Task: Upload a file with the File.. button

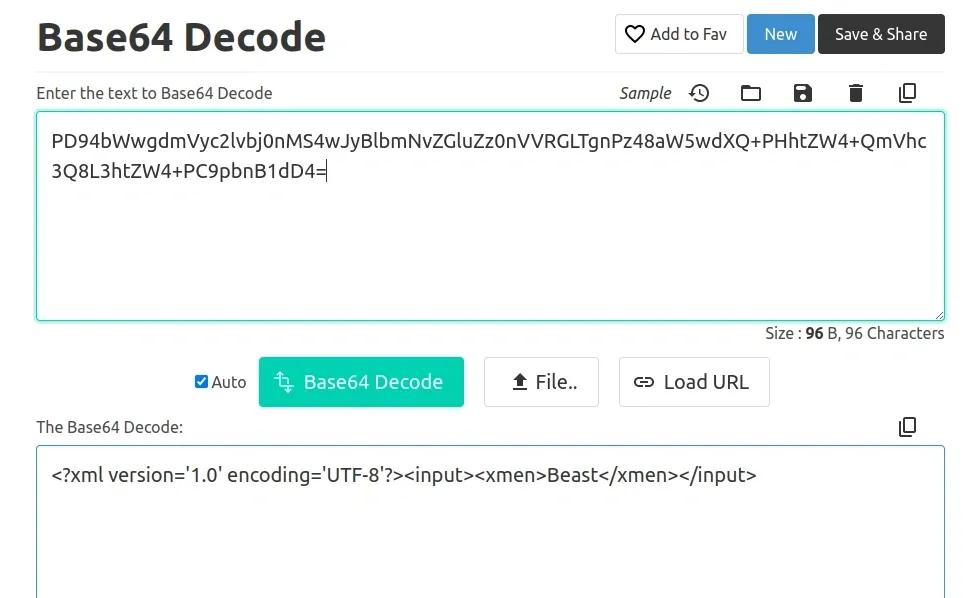Action: tap(541, 382)
